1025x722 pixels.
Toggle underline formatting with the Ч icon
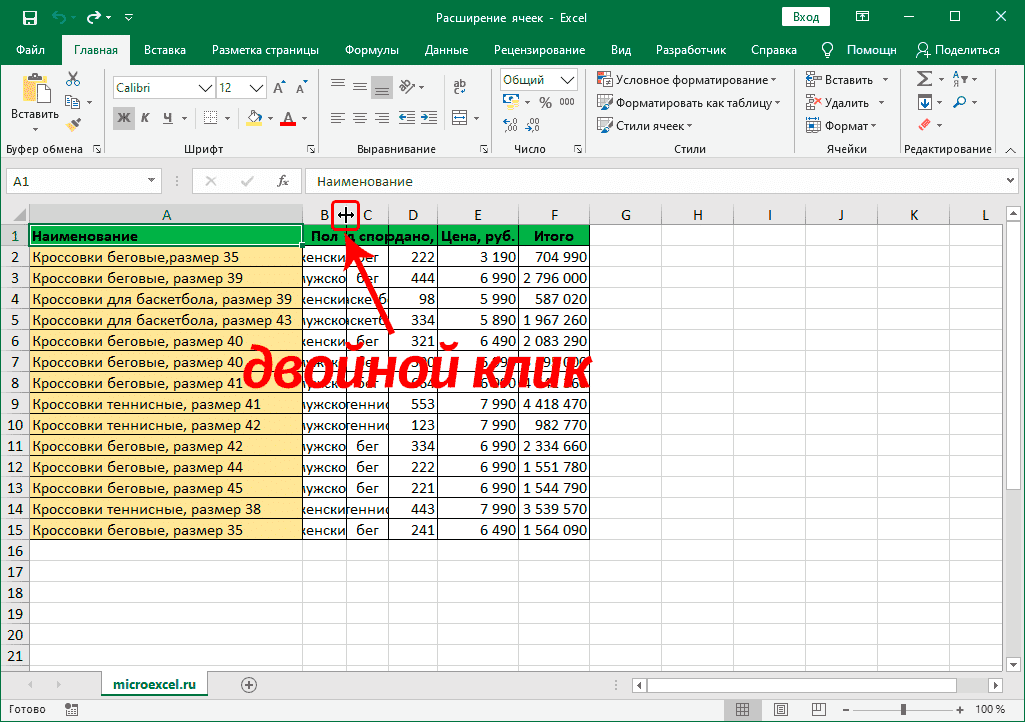click(x=167, y=118)
